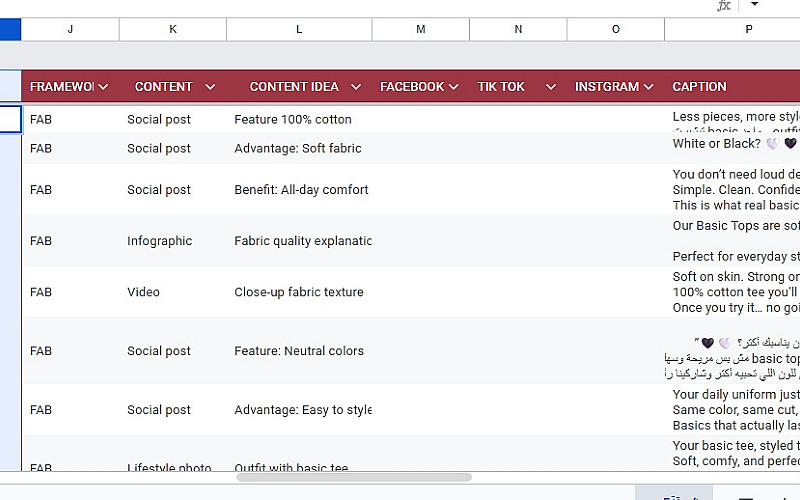This screenshot has height=500, width=800.
Task: Select the "Close-up fabric texture" cell
Action: coord(299,293)
